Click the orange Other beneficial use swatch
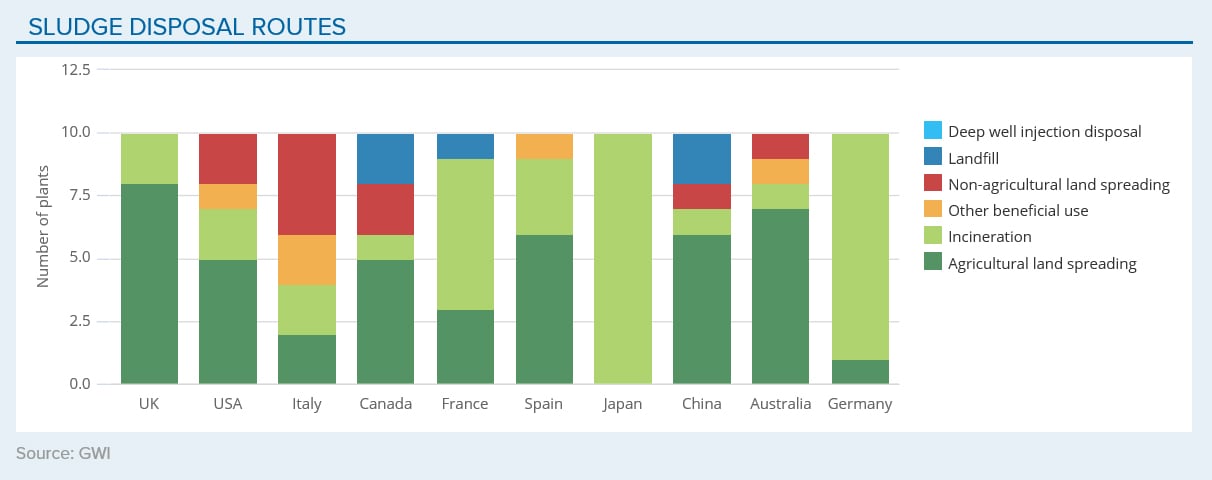 (932, 211)
